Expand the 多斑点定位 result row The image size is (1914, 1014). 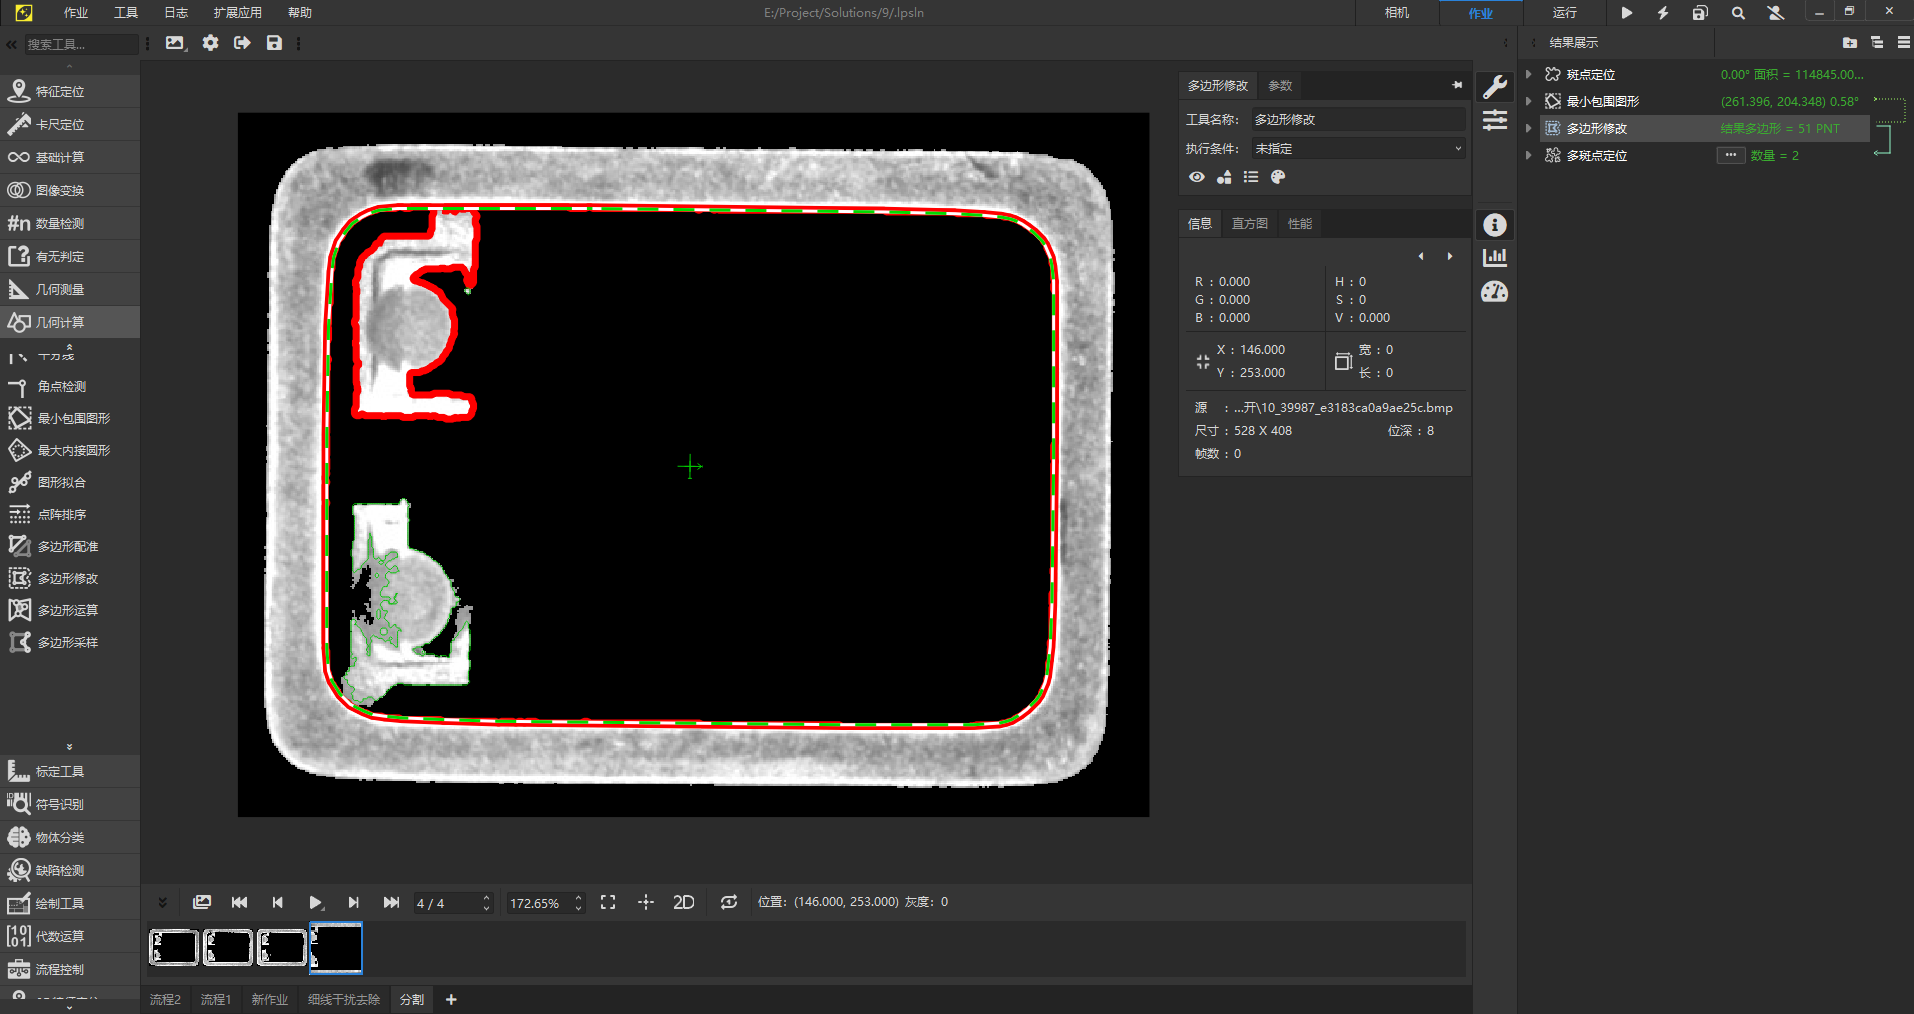1528,156
